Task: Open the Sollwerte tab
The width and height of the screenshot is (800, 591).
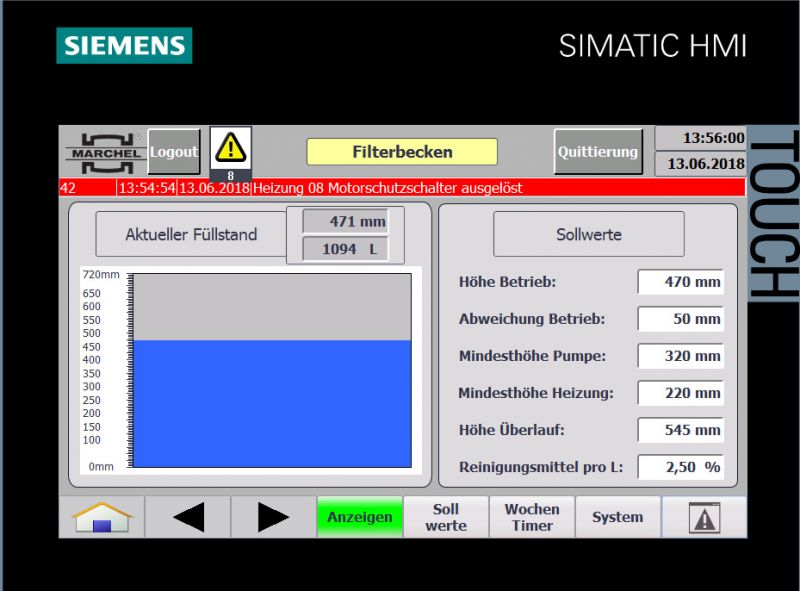Action: pos(446,517)
